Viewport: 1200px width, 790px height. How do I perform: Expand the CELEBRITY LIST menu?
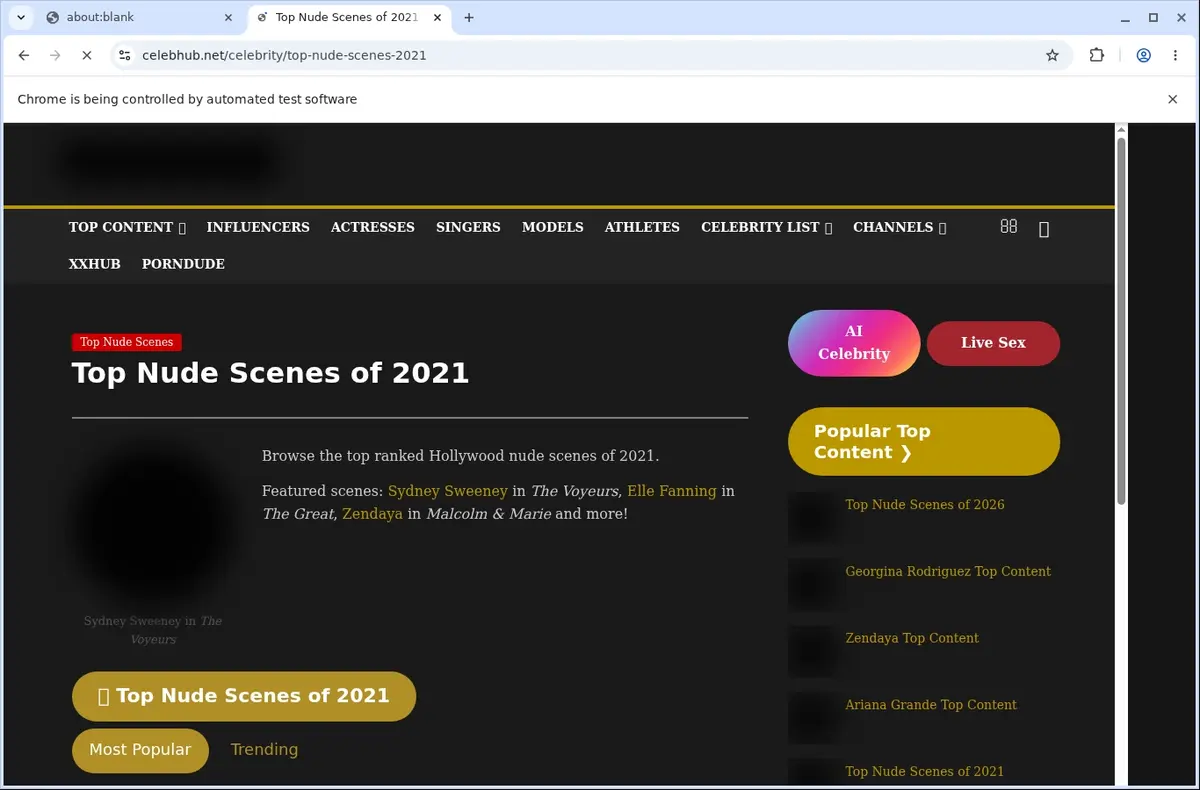tap(766, 227)
